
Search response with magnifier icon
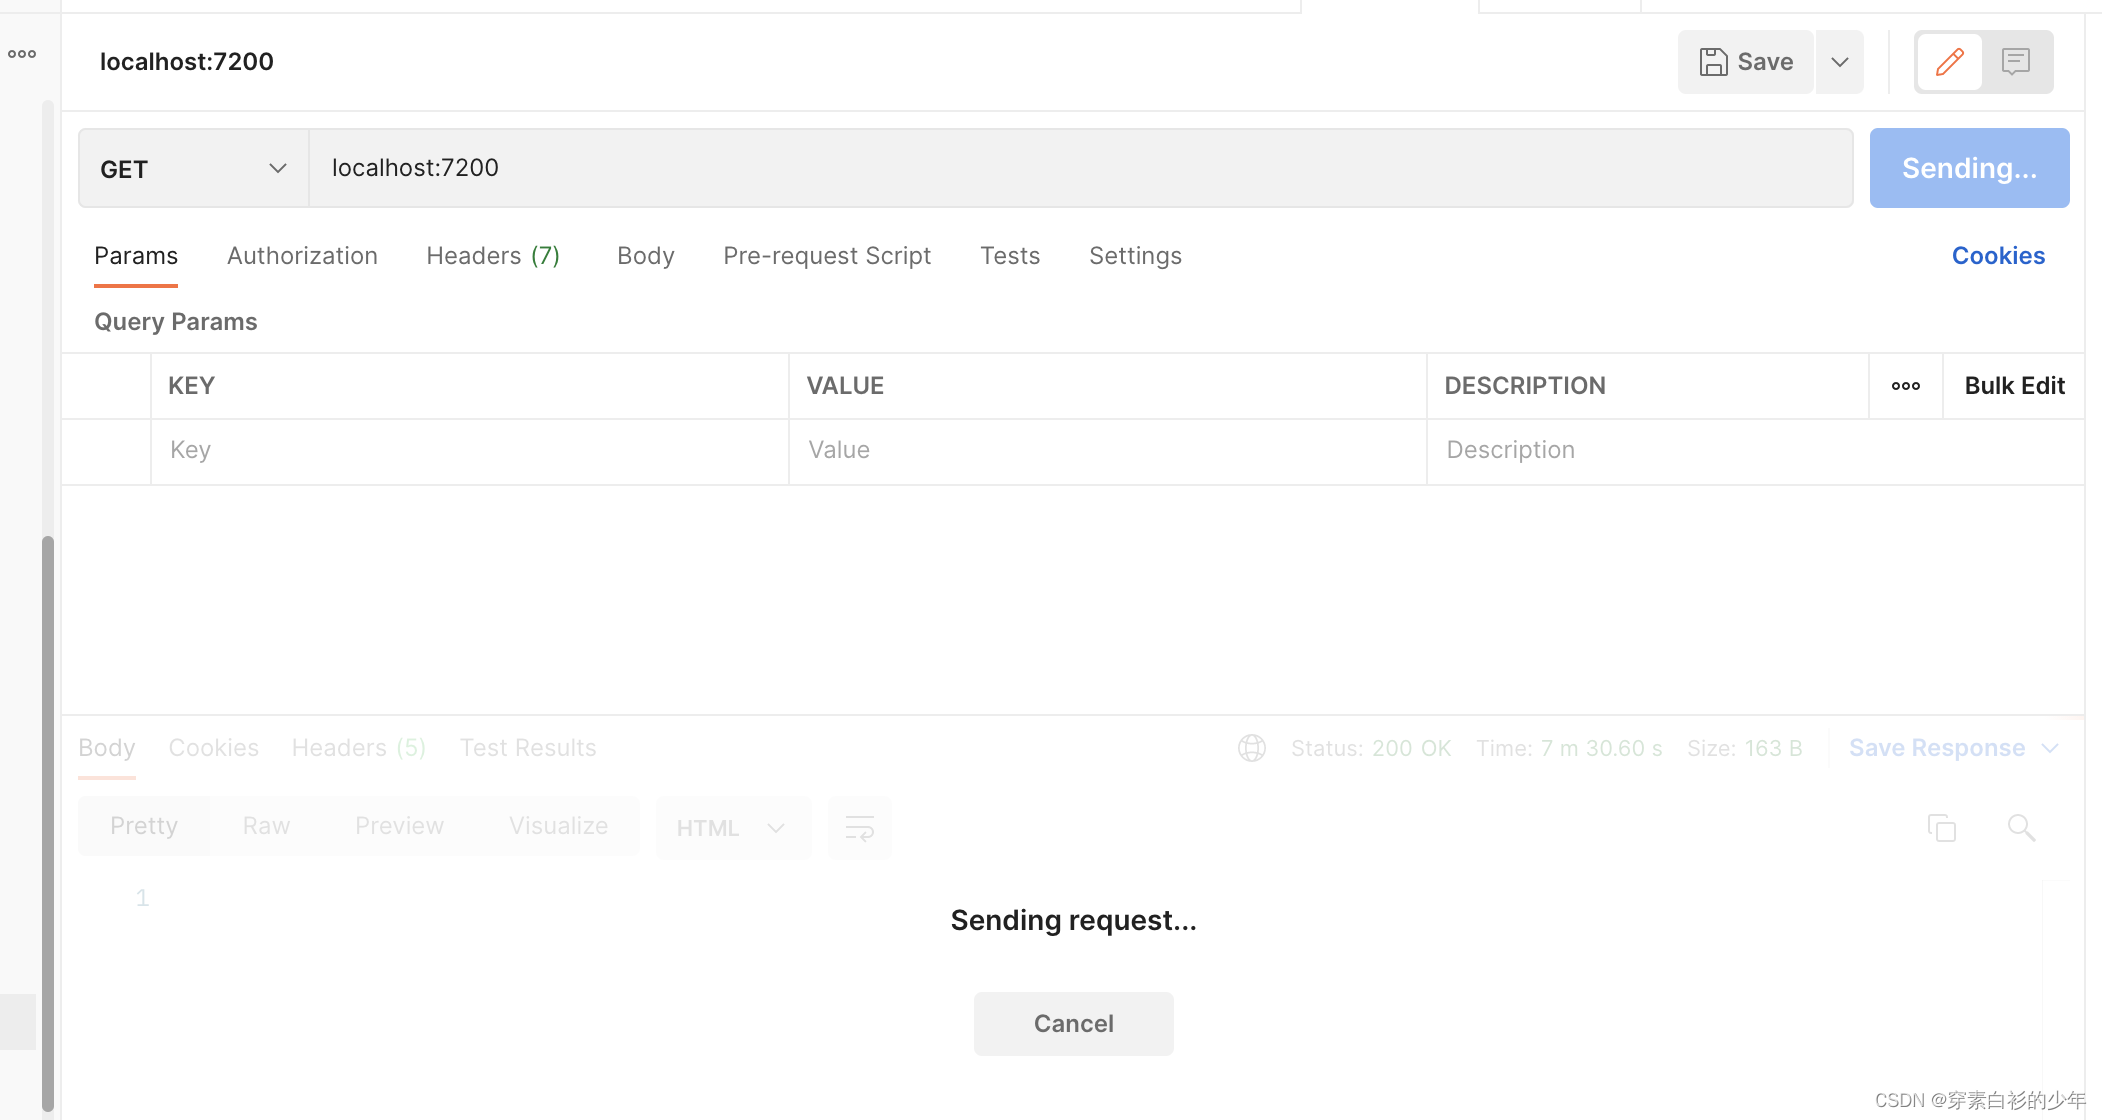click(2020, 827)
